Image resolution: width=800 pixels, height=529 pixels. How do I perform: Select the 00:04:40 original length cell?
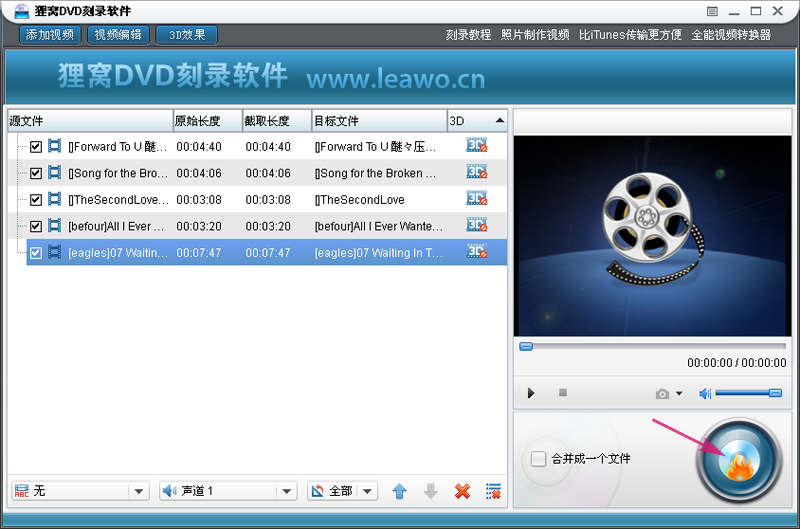pyautogui.click(x=199, y=147)
